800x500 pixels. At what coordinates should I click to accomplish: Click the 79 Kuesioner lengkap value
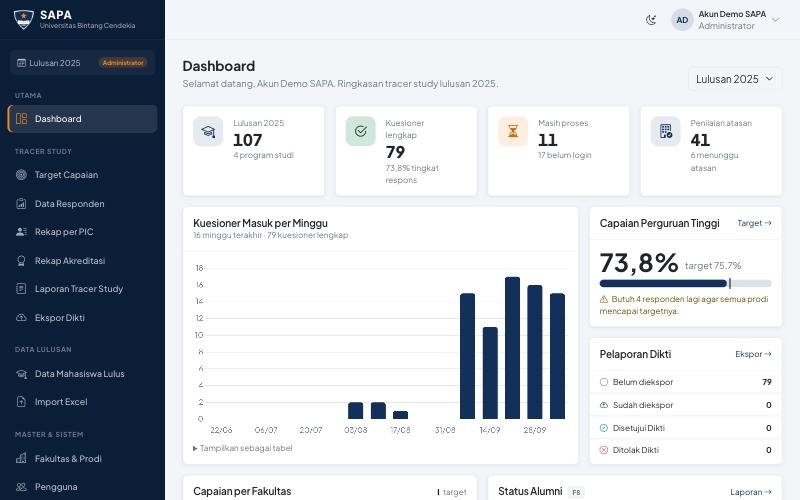(x=395, y=152)
